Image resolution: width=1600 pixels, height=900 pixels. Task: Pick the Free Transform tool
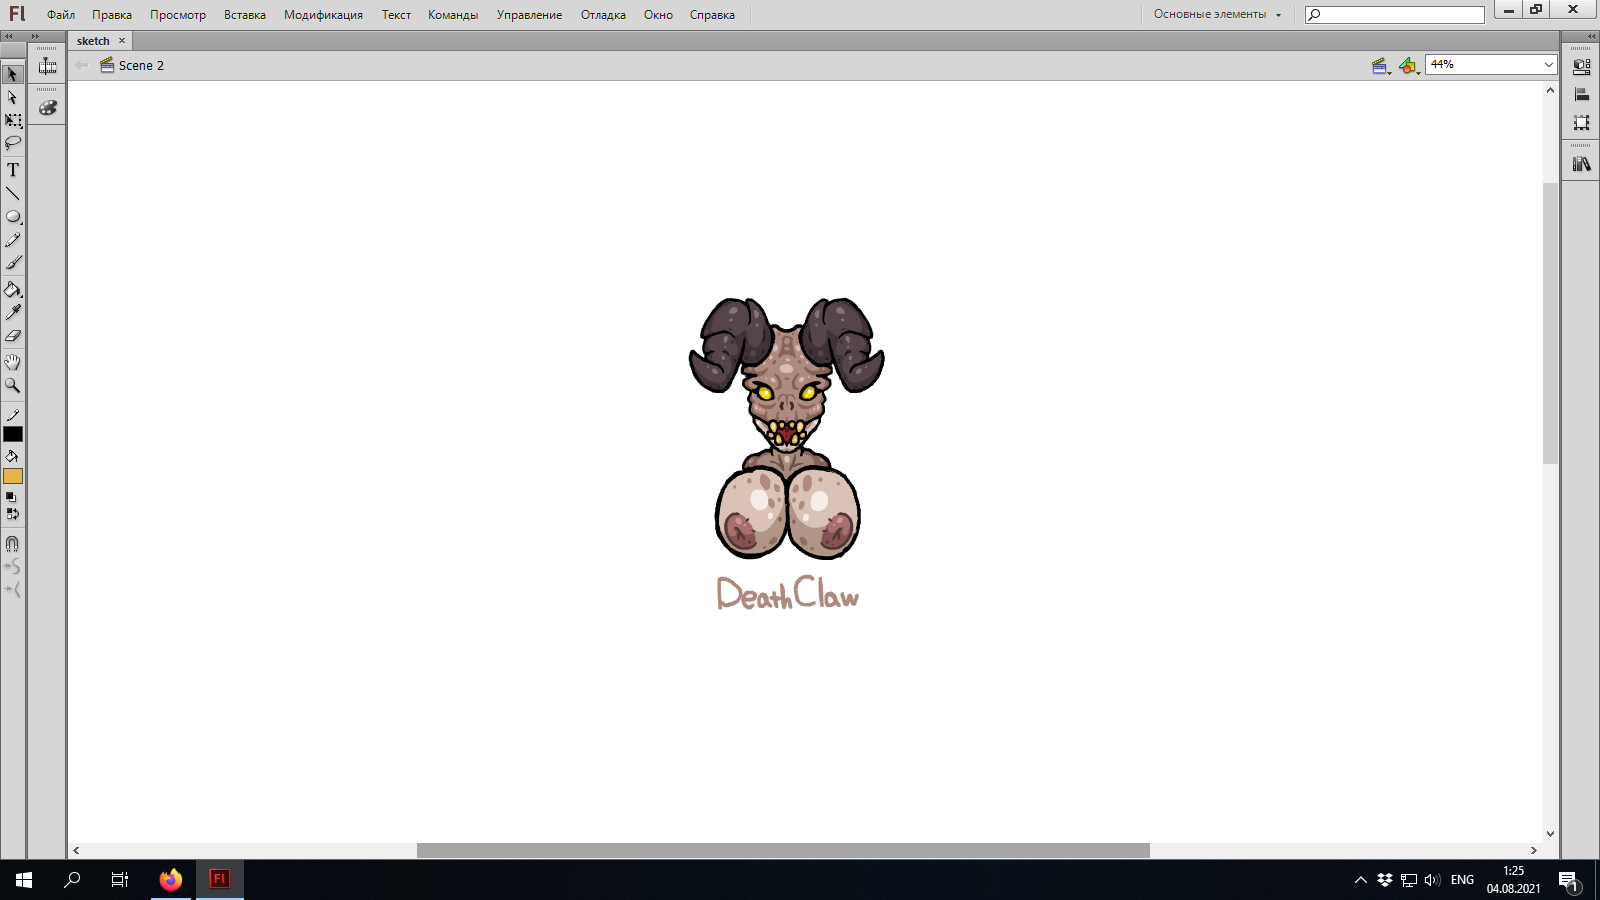point(13,120)
